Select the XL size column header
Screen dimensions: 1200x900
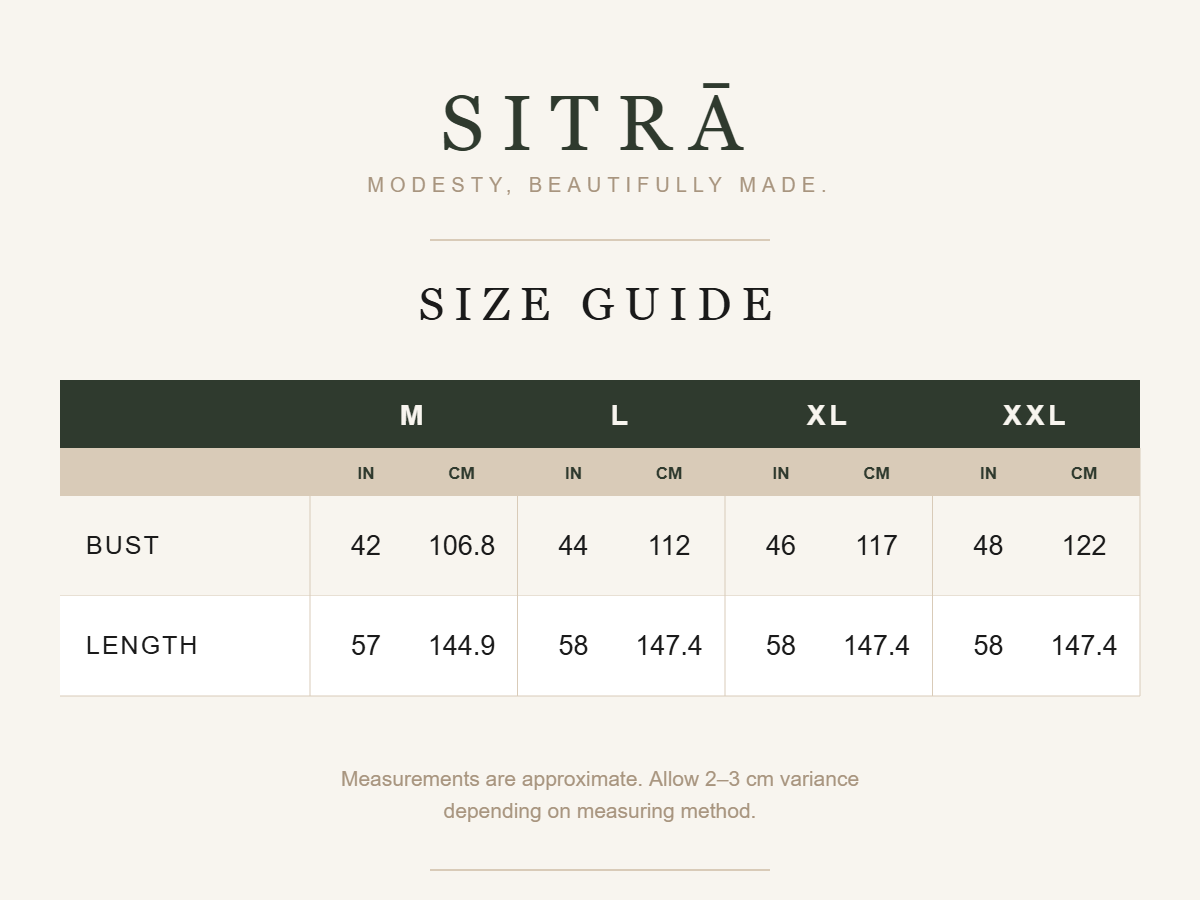(x=827, y=415)
